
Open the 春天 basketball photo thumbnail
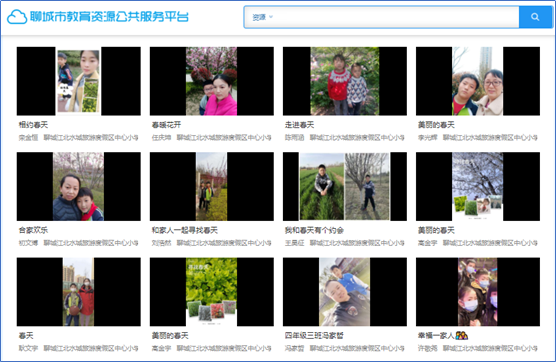pos(79,292)
